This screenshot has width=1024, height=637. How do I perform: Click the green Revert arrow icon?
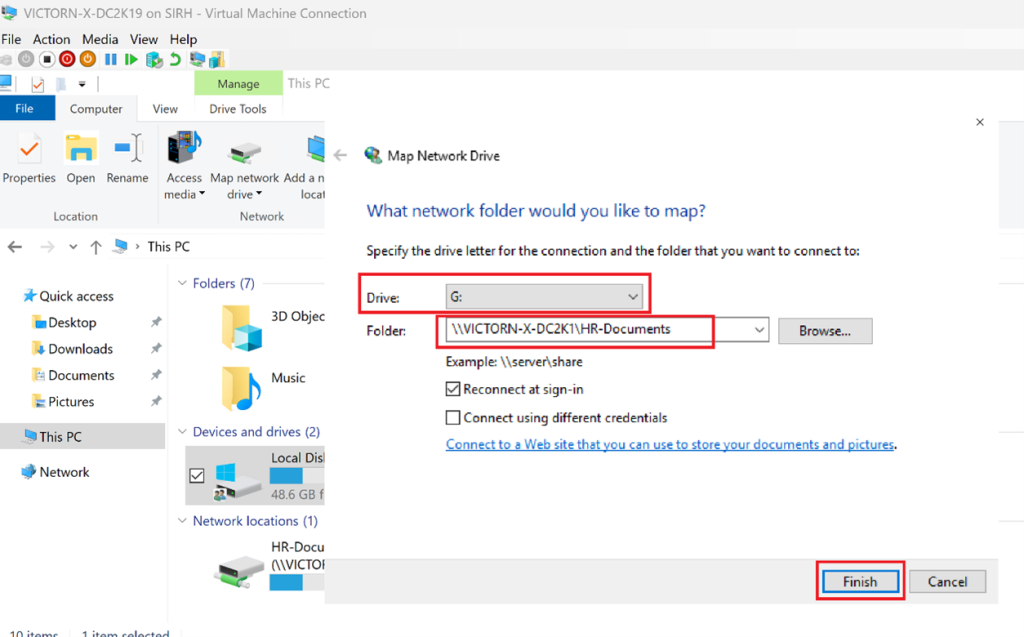tap(175, 60)
